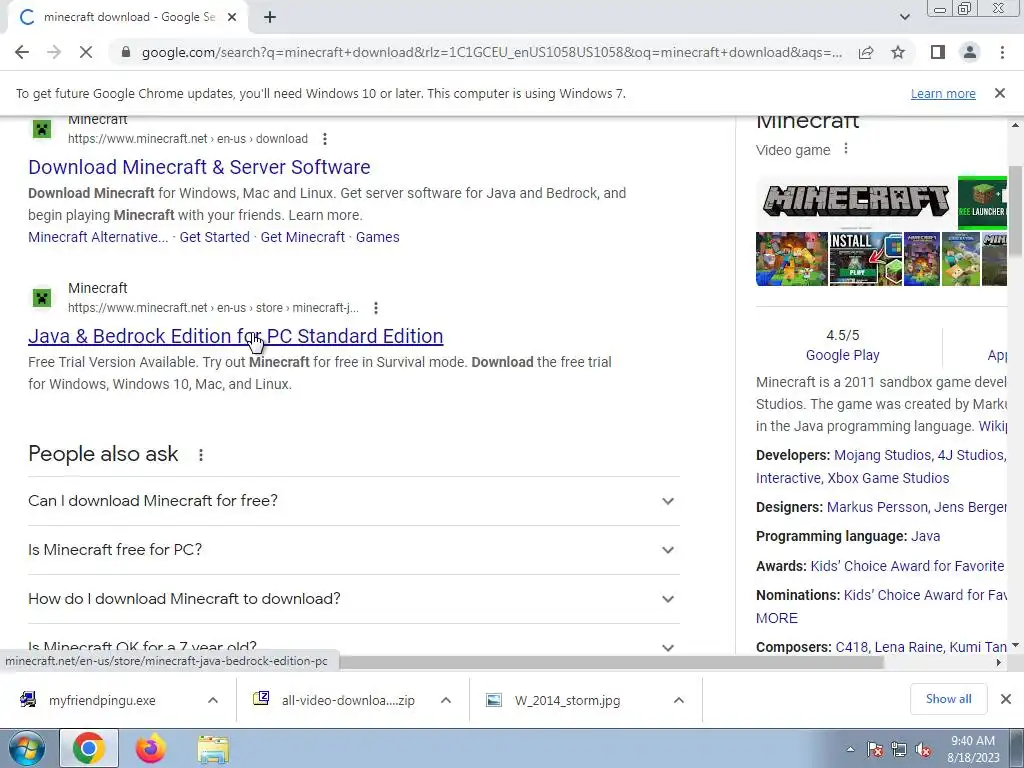The height and width of the screenshot is (768, 1024).
Task: Bookmark this tab with star icon
Action: 898,52
